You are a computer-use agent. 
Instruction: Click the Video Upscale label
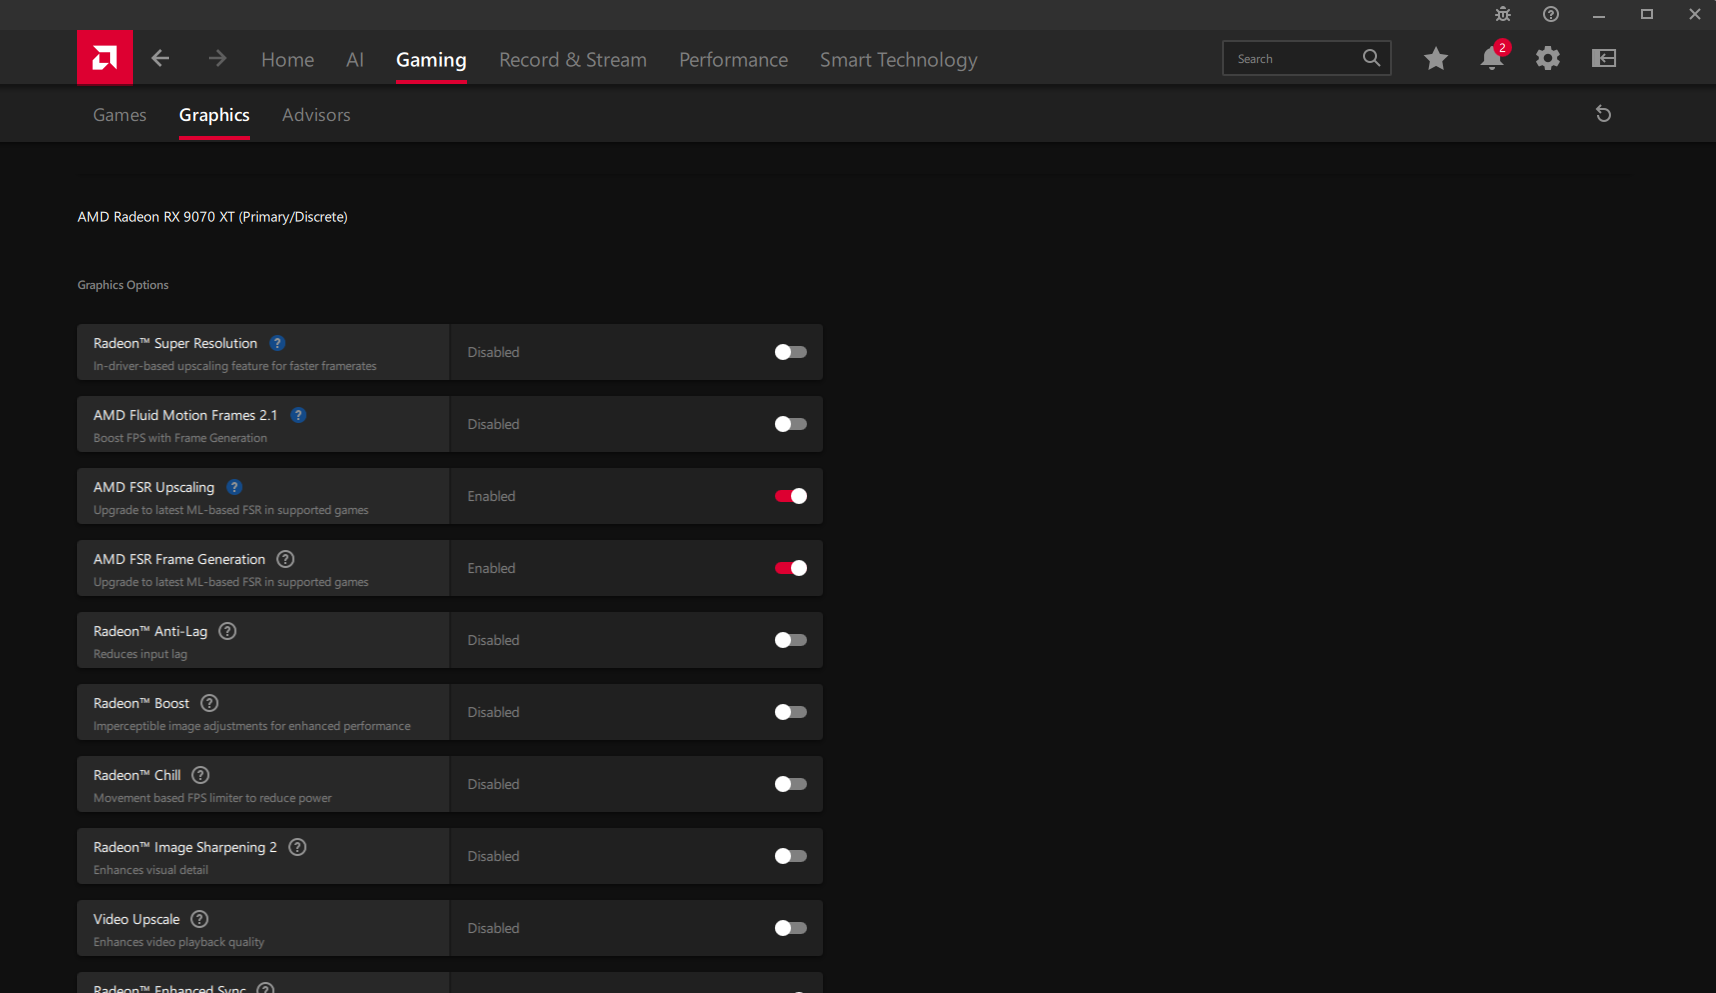(136, 919)
